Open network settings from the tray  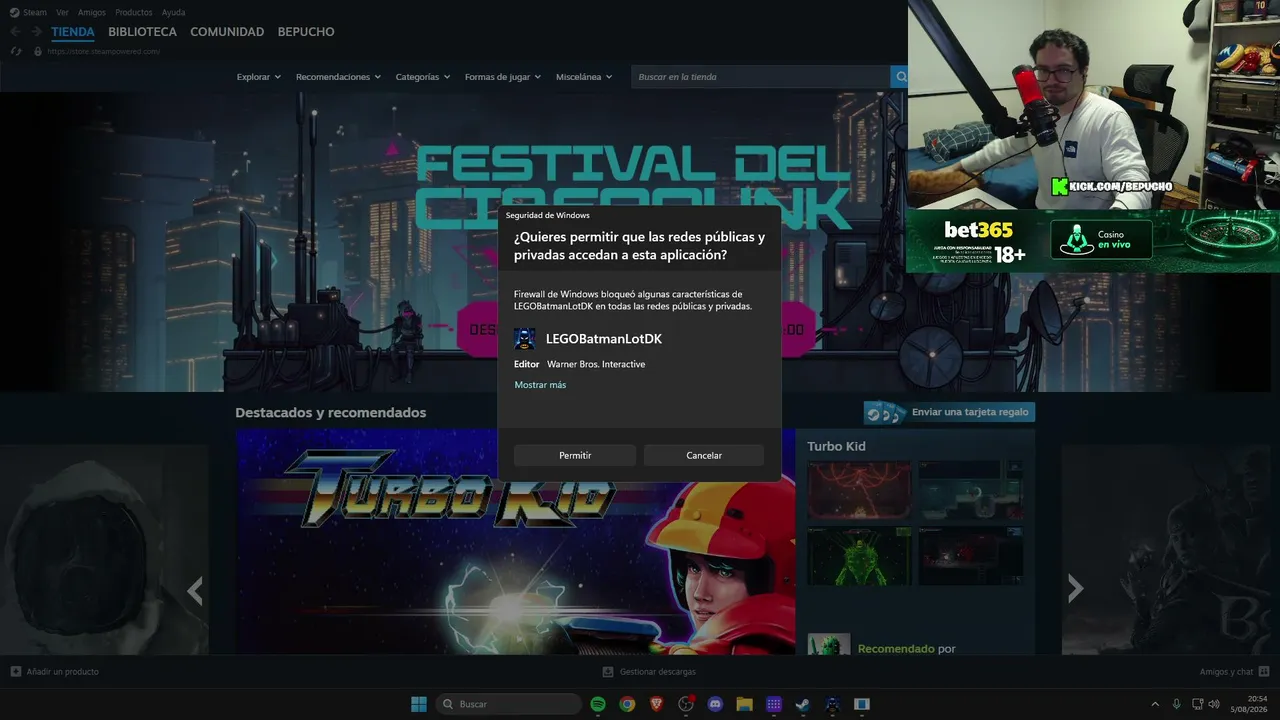[1197, 704]
